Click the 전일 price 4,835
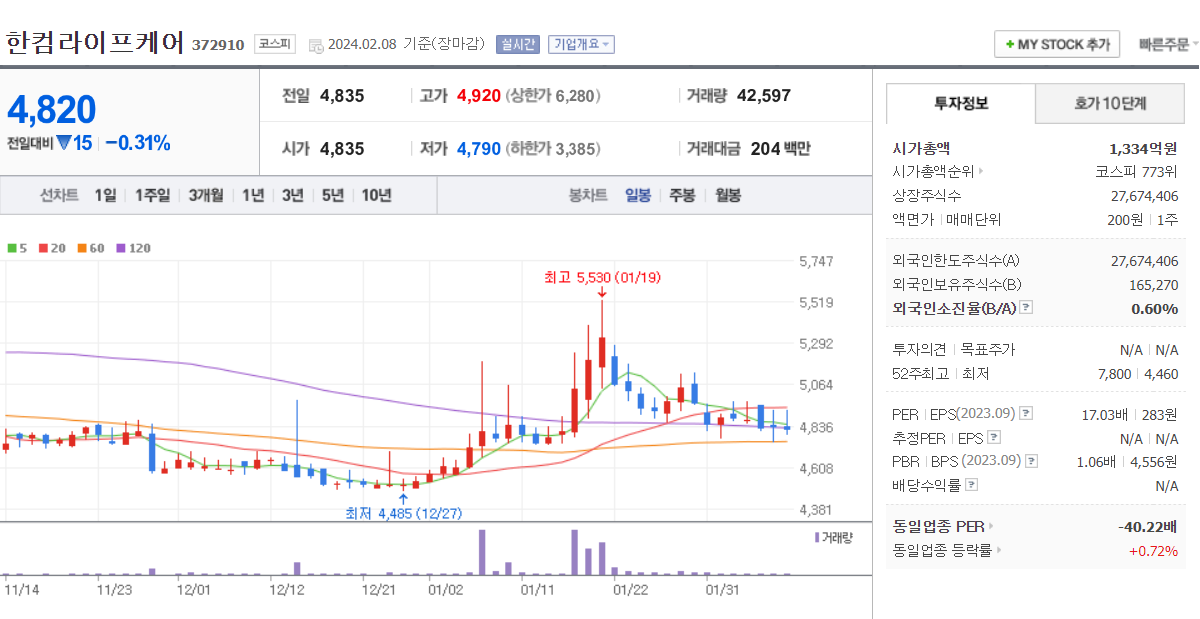The image size is (1200, 619). 342,96
